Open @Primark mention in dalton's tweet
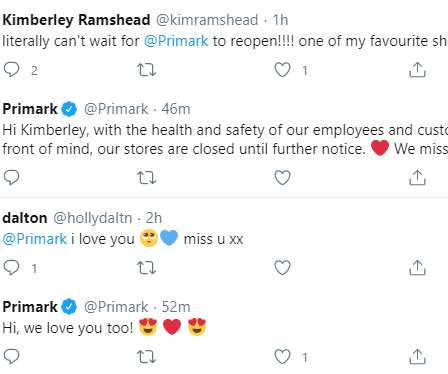Image resolution: width=448 pixels, height=374 pixels. click(x=35, y=239)
